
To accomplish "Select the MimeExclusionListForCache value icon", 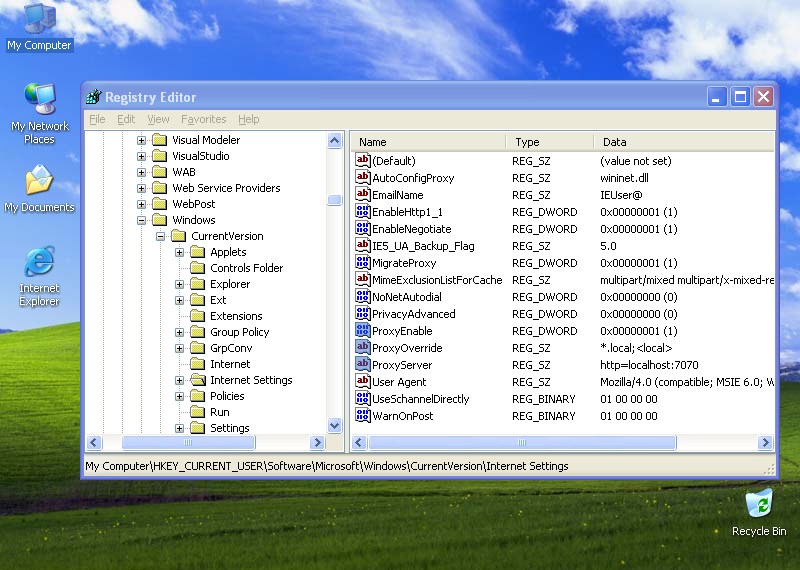I will [362, 279].
